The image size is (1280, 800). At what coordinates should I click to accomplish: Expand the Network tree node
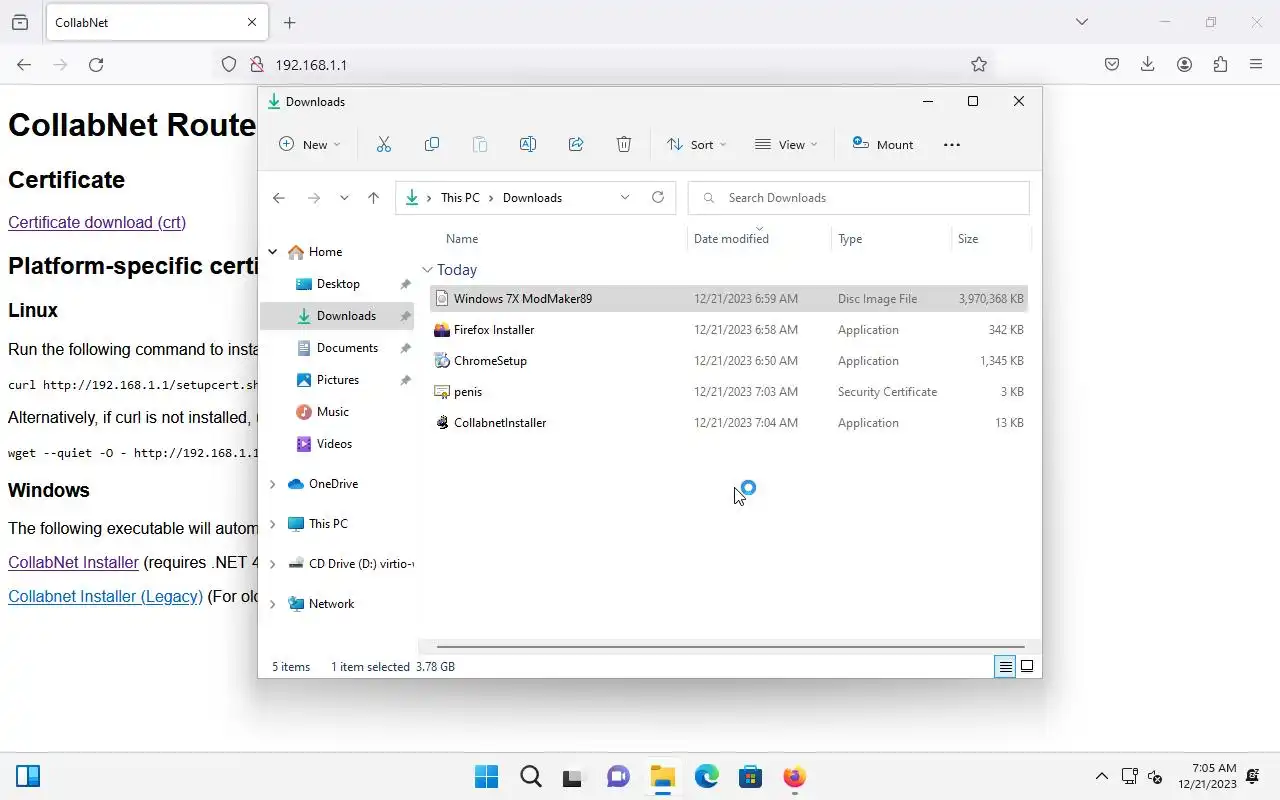tap(273, 604)
